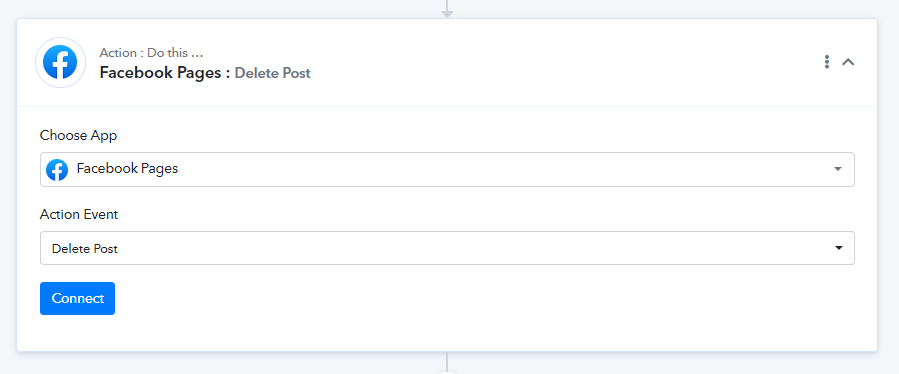Click the "Choose App" field label
899x374 pixels.
point(79,135)
